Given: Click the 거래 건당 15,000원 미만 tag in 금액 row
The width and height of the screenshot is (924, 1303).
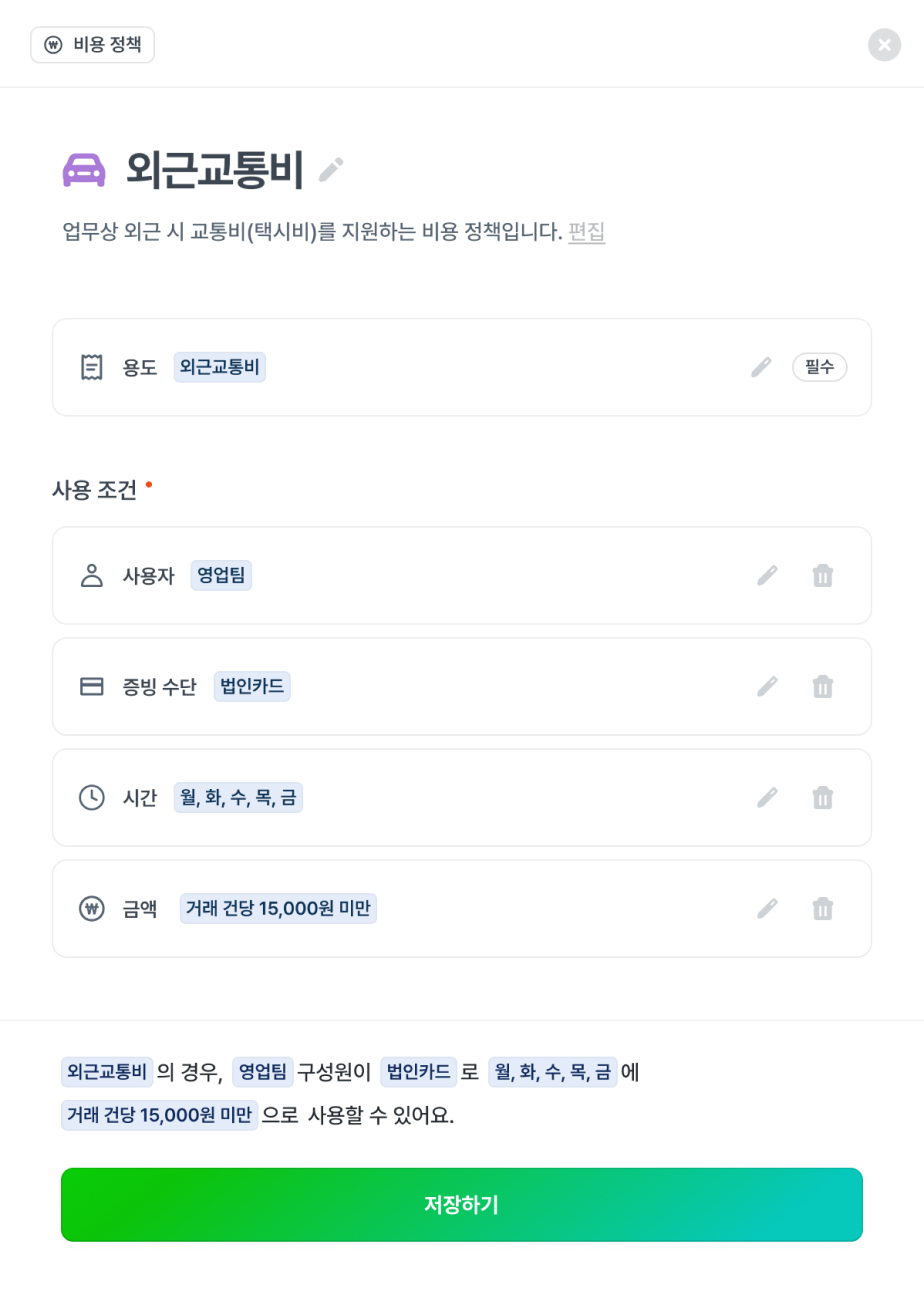Looking at the screenshot, I should [x=278, y=908].
